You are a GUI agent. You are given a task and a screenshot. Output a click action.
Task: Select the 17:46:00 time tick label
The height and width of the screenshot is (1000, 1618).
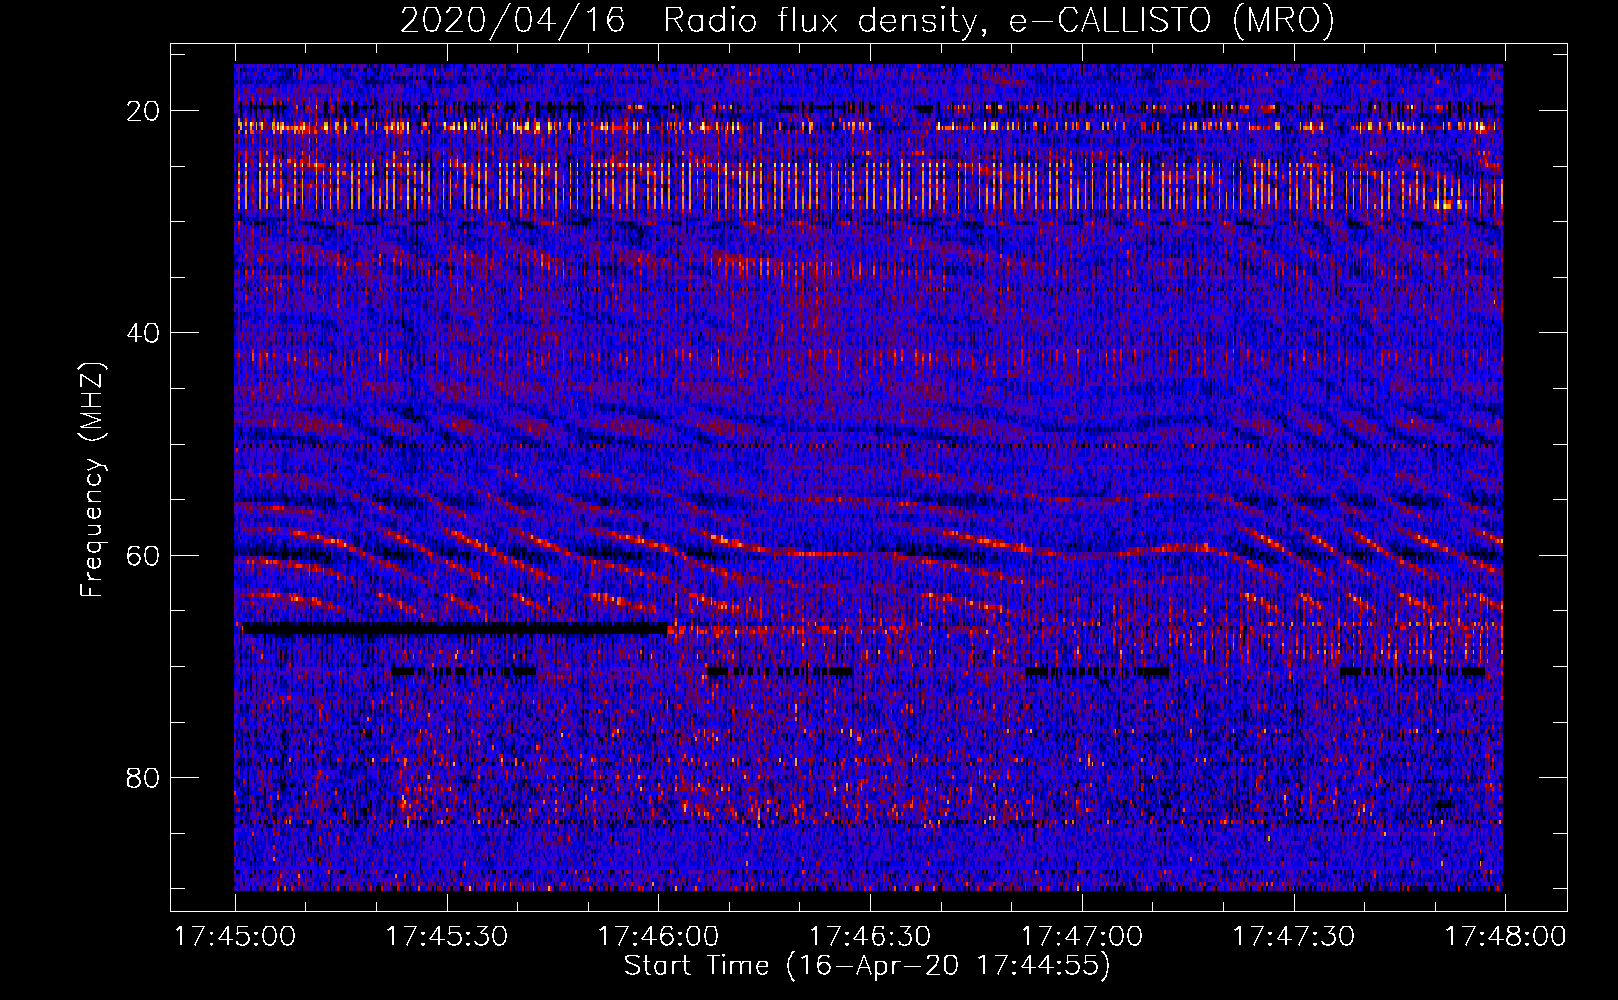point(658,936)
